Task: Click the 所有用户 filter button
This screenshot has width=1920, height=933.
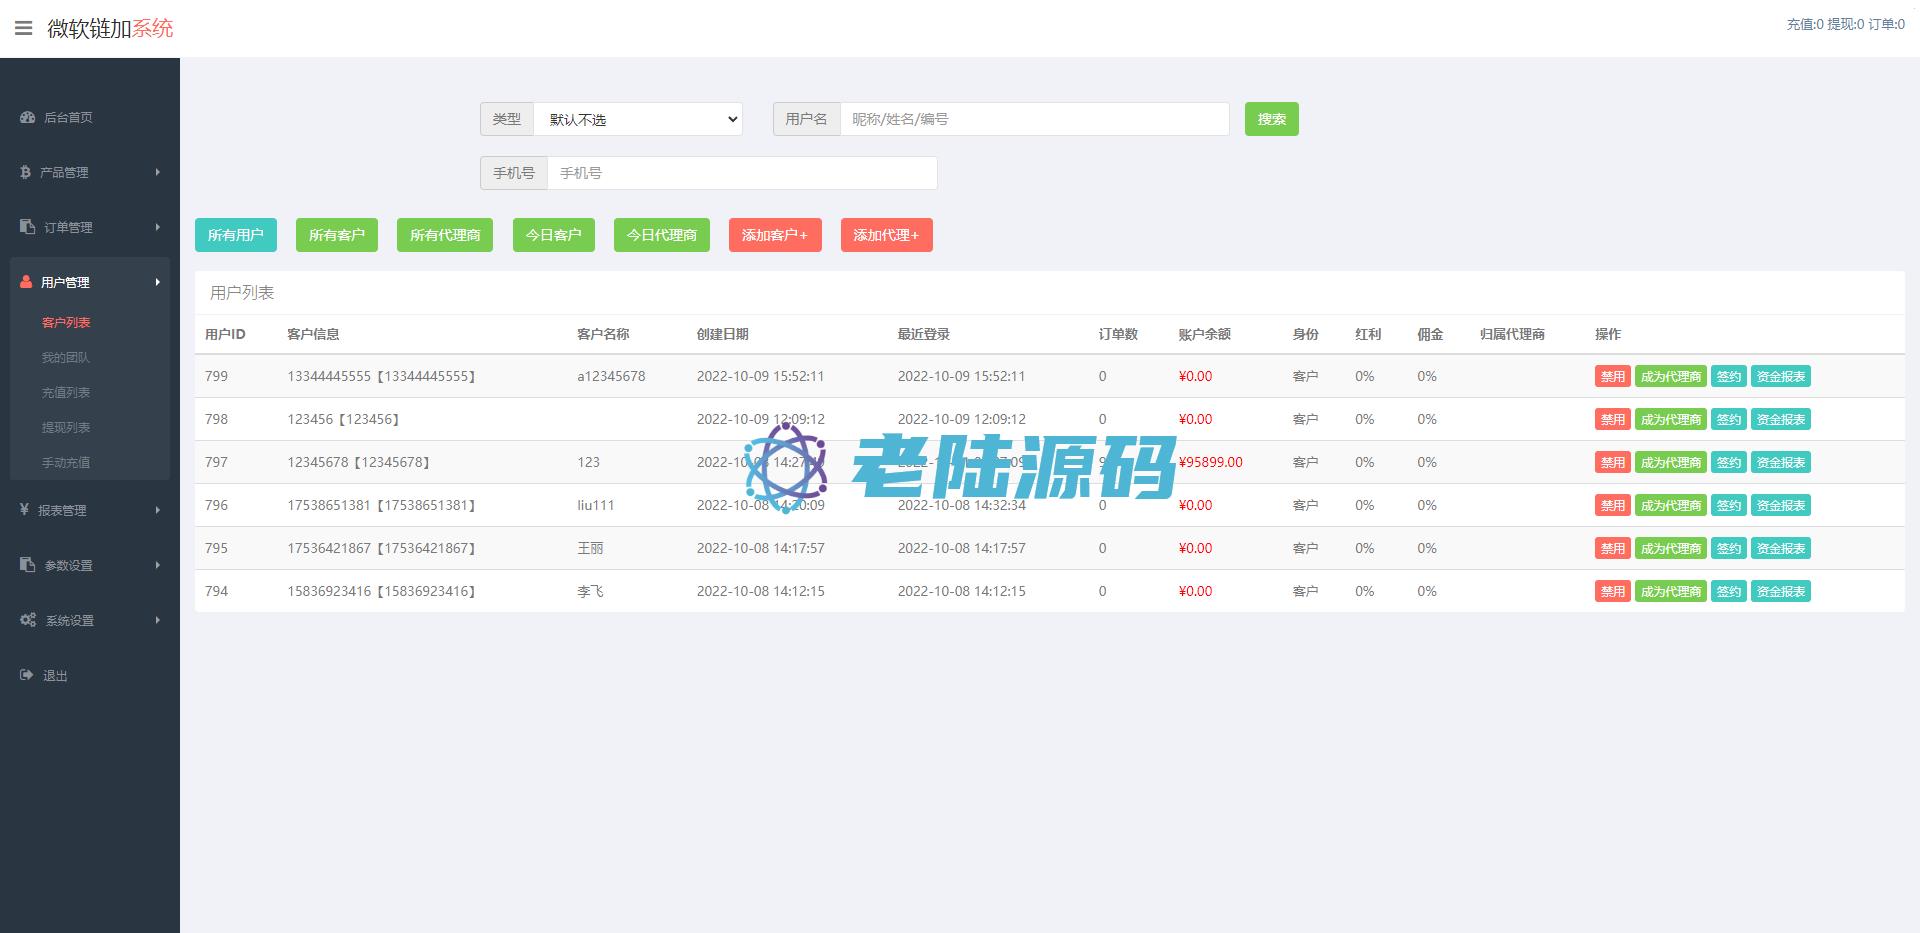Action: click(x=236, y=235)
